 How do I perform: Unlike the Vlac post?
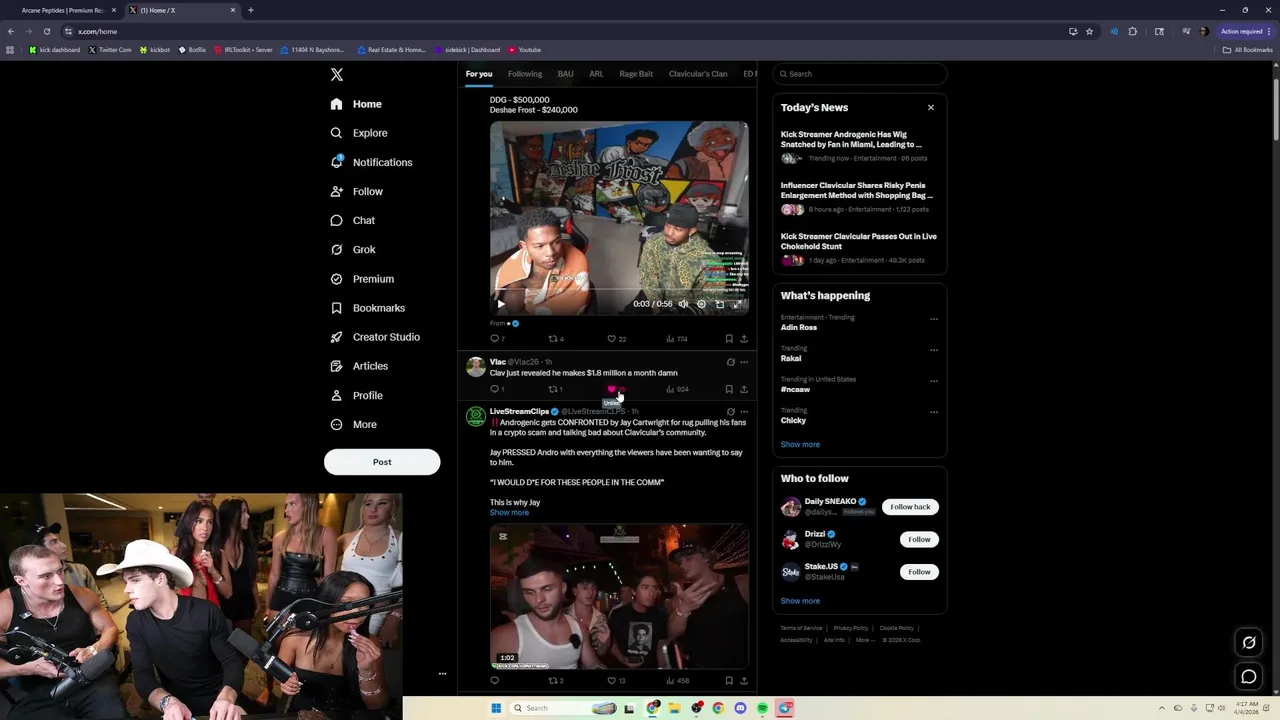(x=615, y=389)
